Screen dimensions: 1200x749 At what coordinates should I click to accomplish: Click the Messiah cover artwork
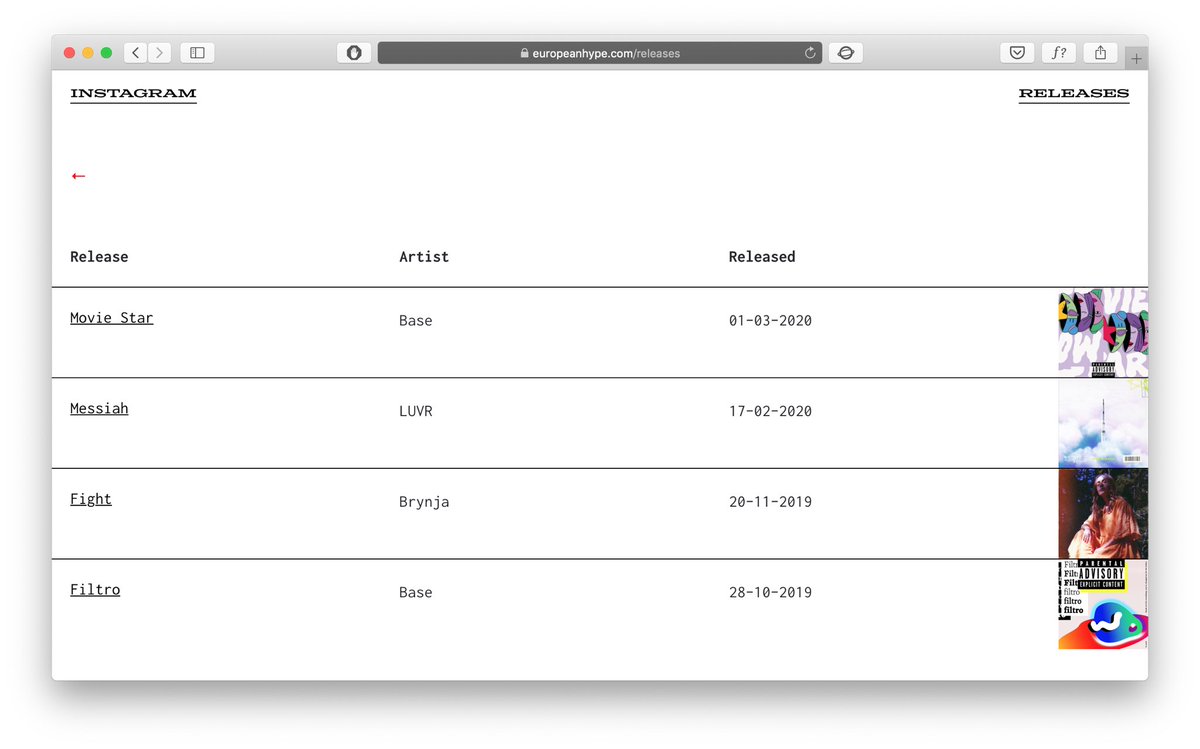(1103, 423)
